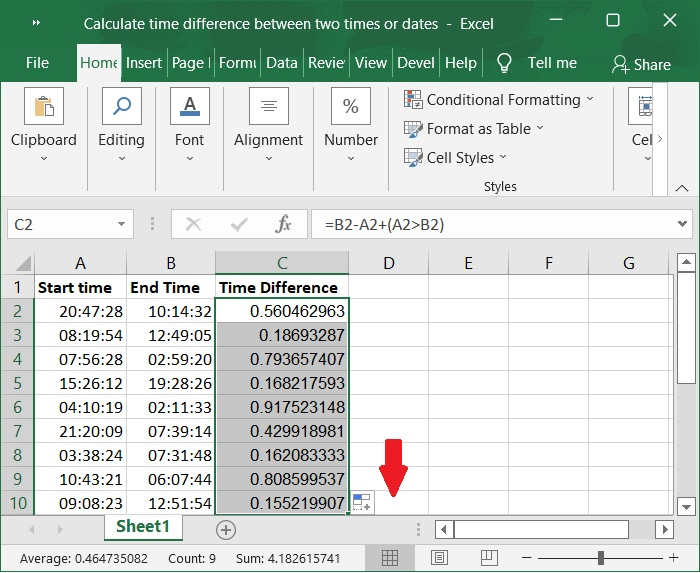Open the Clipboard paste group icon
Image resolution: width=700 pixels, height=573 pixels.
click(x=43, y=107)
